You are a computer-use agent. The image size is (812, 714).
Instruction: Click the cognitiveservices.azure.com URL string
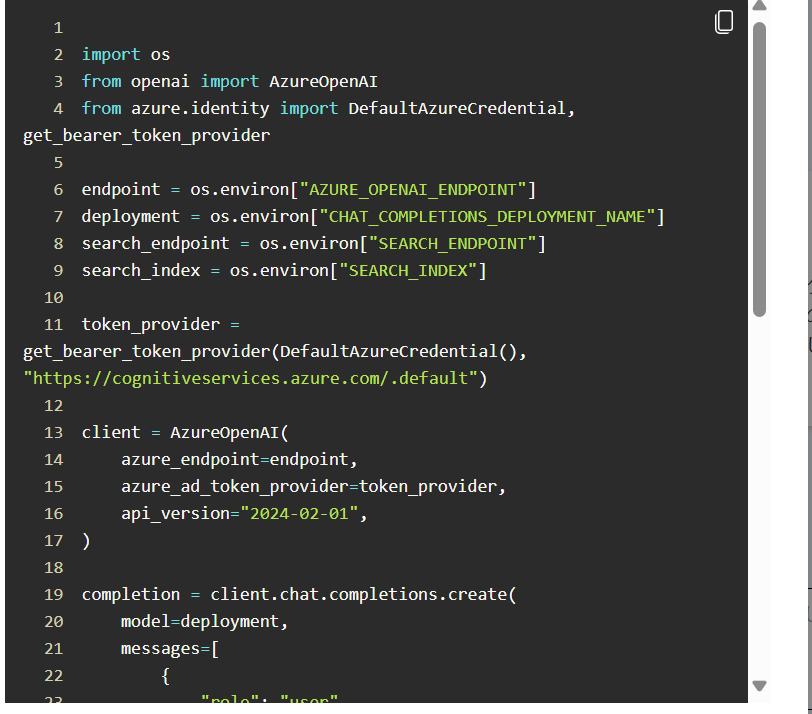click(250, 378)
